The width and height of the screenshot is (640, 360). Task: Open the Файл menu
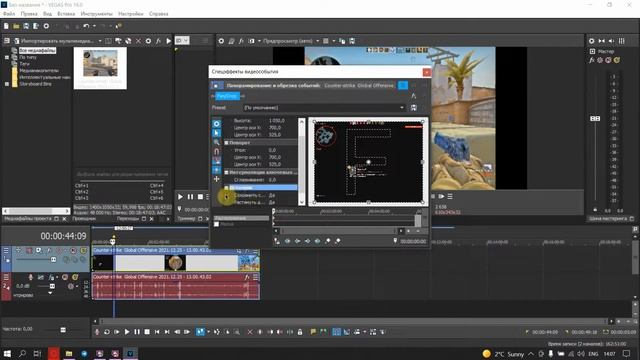click(x=9, y=14)
